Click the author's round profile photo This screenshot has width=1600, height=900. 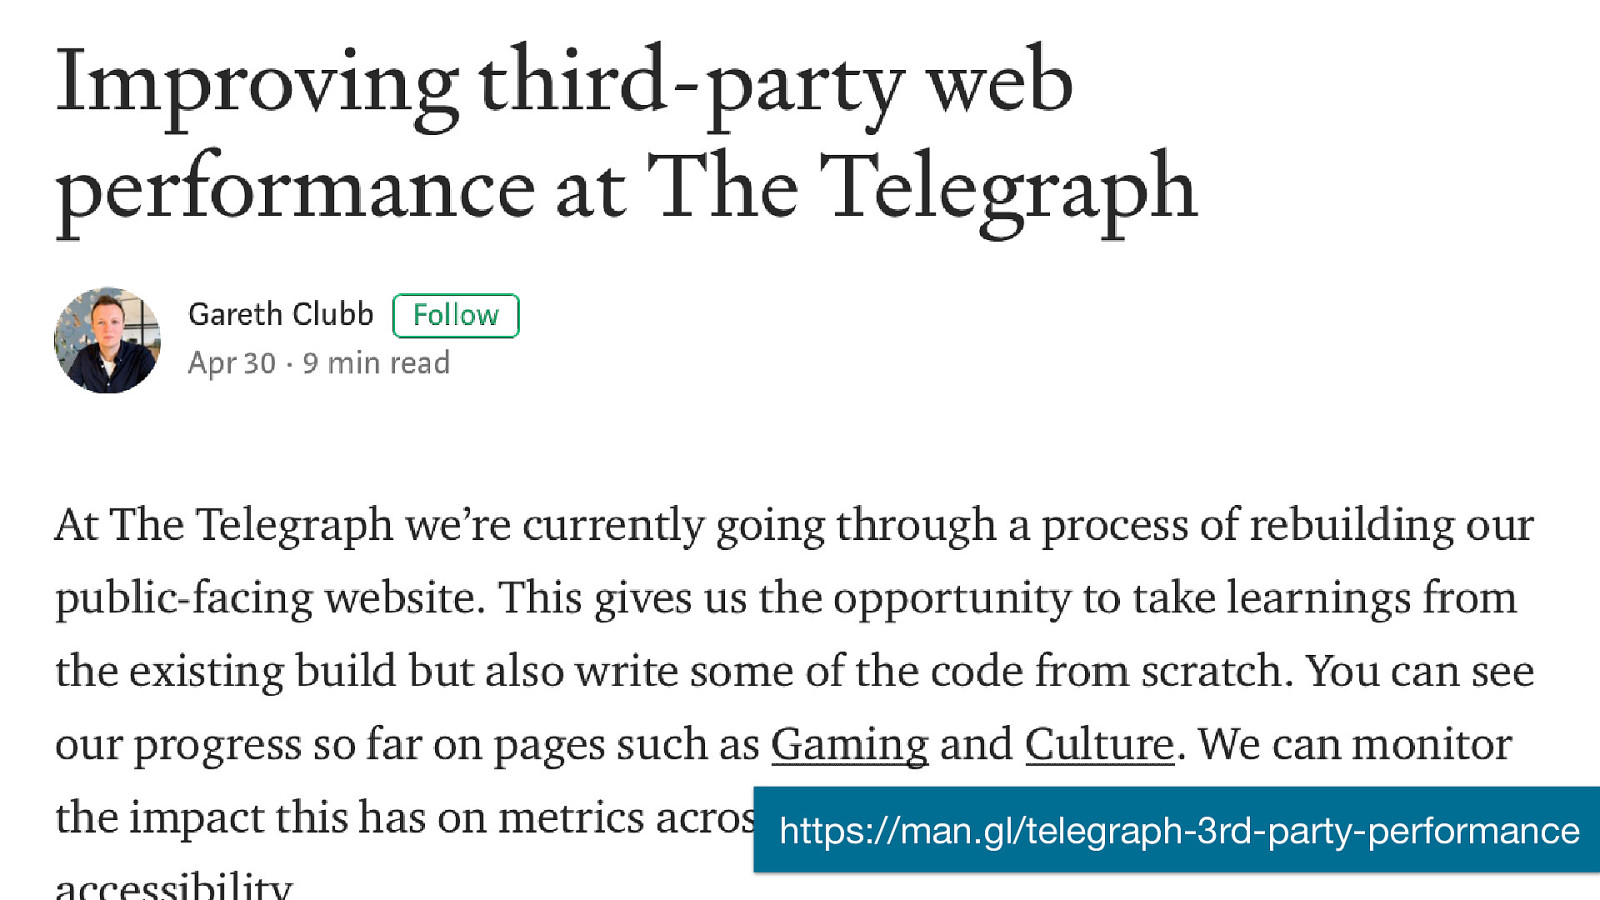107,340
